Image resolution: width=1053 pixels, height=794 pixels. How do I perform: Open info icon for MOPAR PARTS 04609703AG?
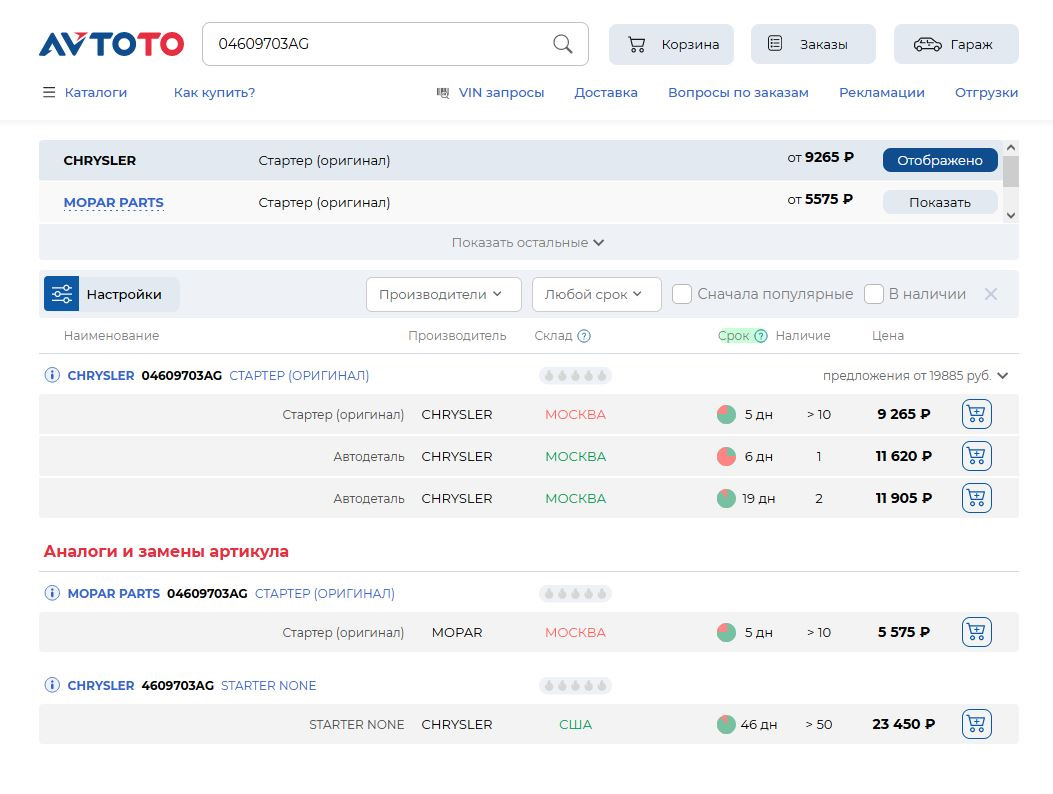point(52,593)
